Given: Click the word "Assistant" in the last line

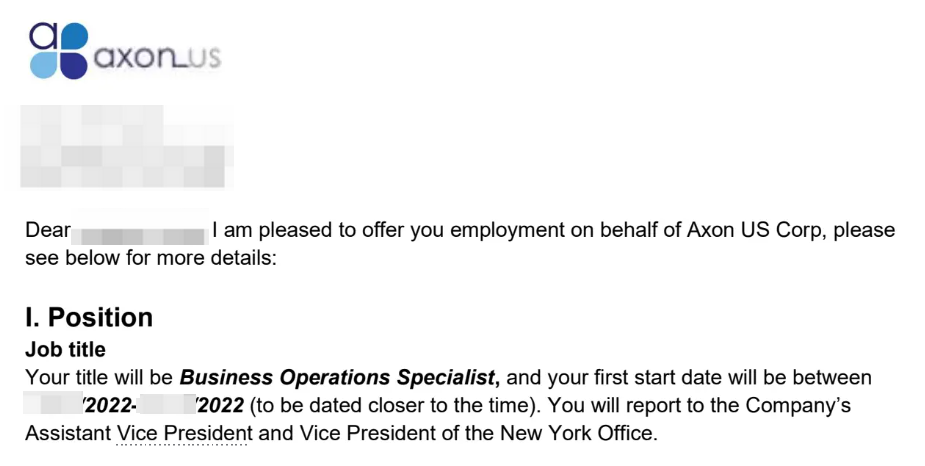Looking at the screenshot, I should (68, 434).
